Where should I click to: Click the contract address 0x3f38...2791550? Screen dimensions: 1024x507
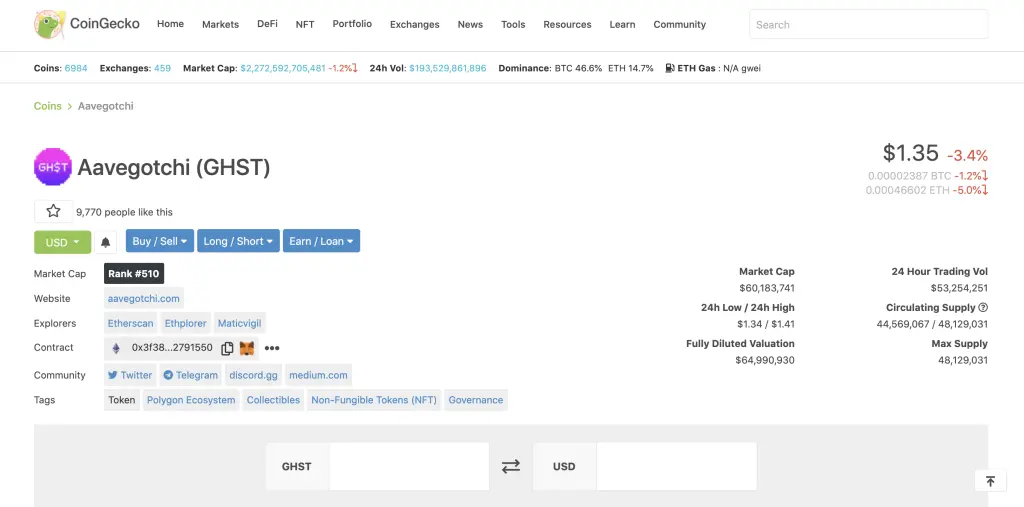point(172,348)
